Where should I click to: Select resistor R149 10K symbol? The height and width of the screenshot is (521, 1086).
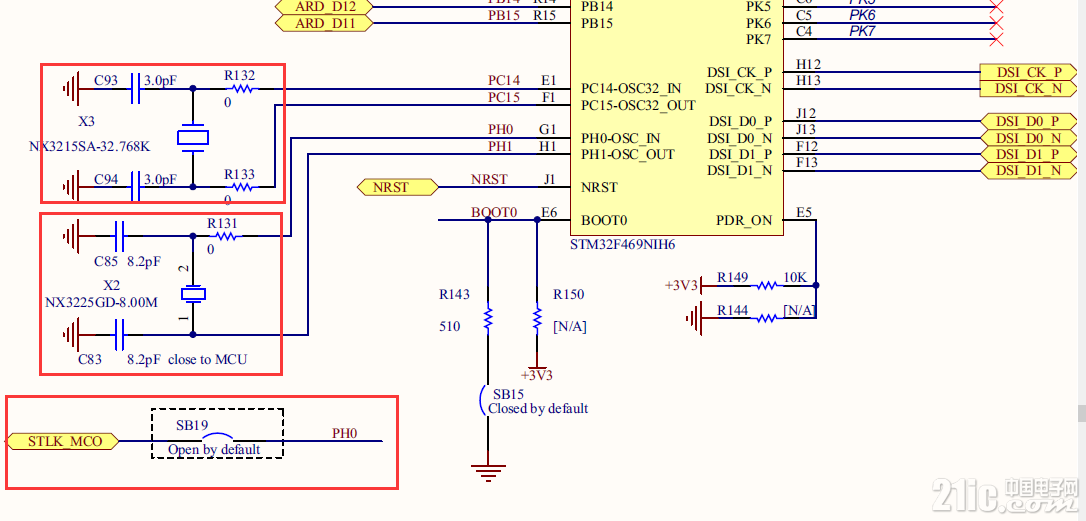(767, 285)
